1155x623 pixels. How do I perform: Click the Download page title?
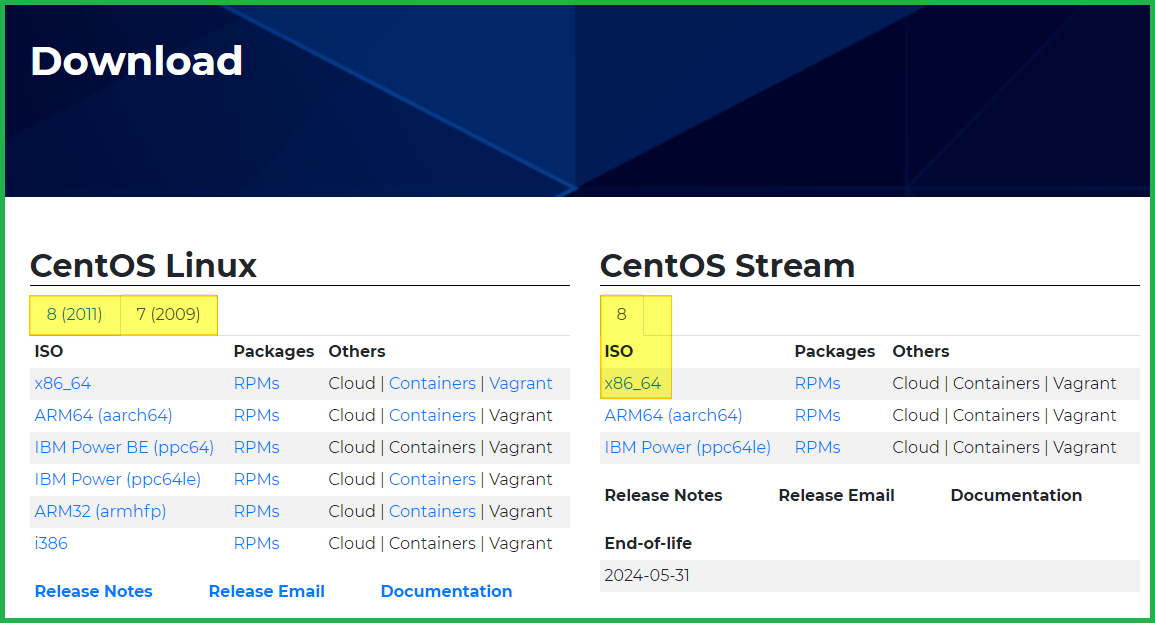point(137,61)
